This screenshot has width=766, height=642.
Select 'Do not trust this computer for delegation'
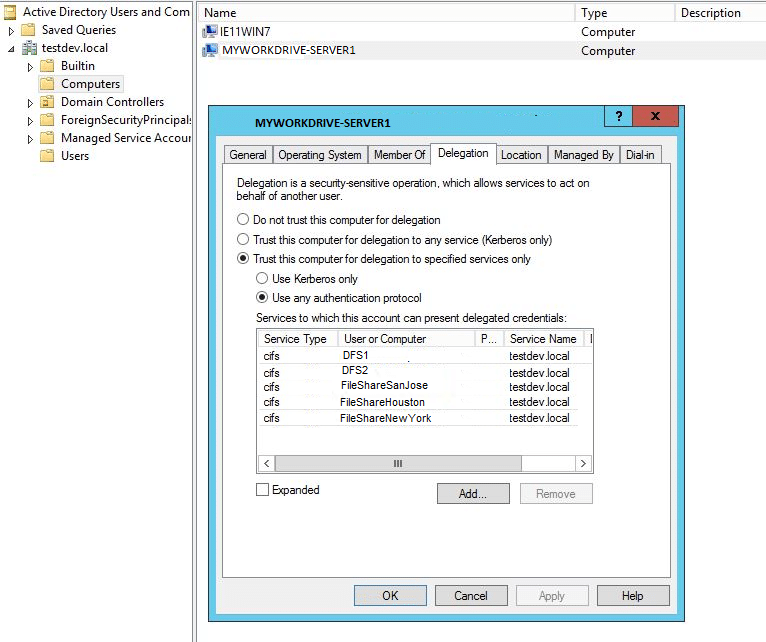(243, 220)
